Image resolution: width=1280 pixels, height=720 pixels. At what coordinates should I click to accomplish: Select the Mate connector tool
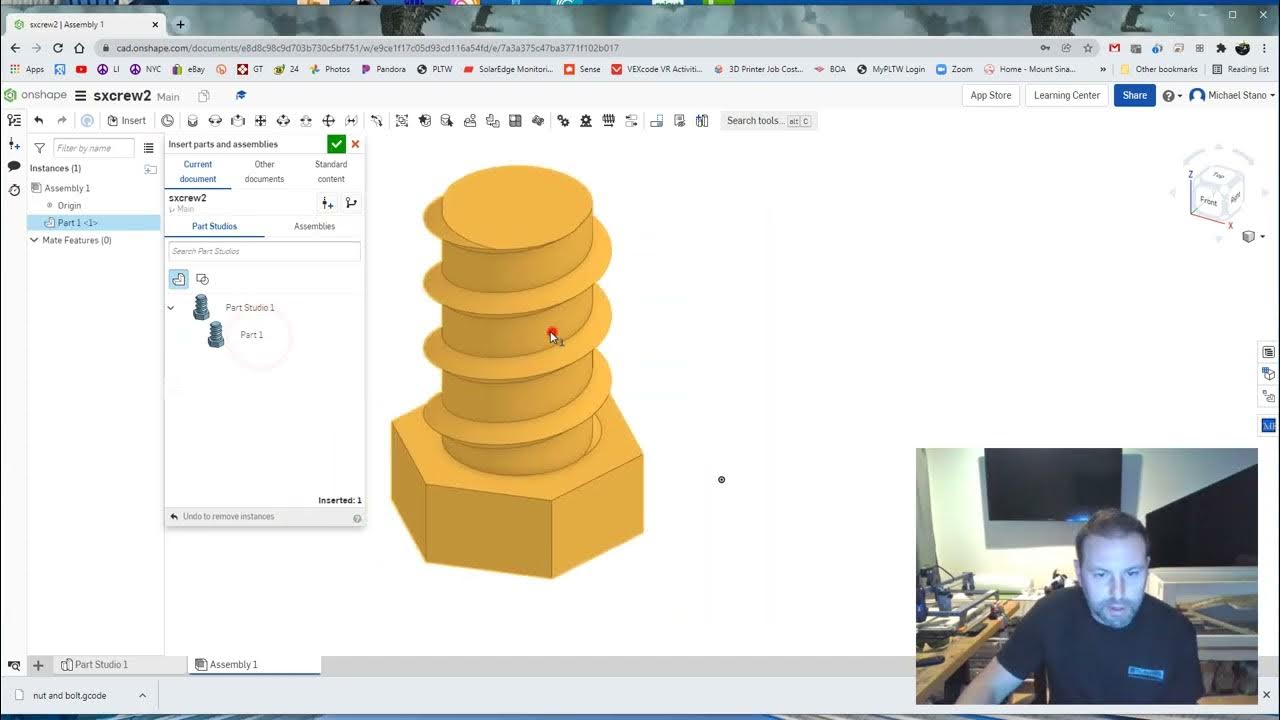point(167,120)
